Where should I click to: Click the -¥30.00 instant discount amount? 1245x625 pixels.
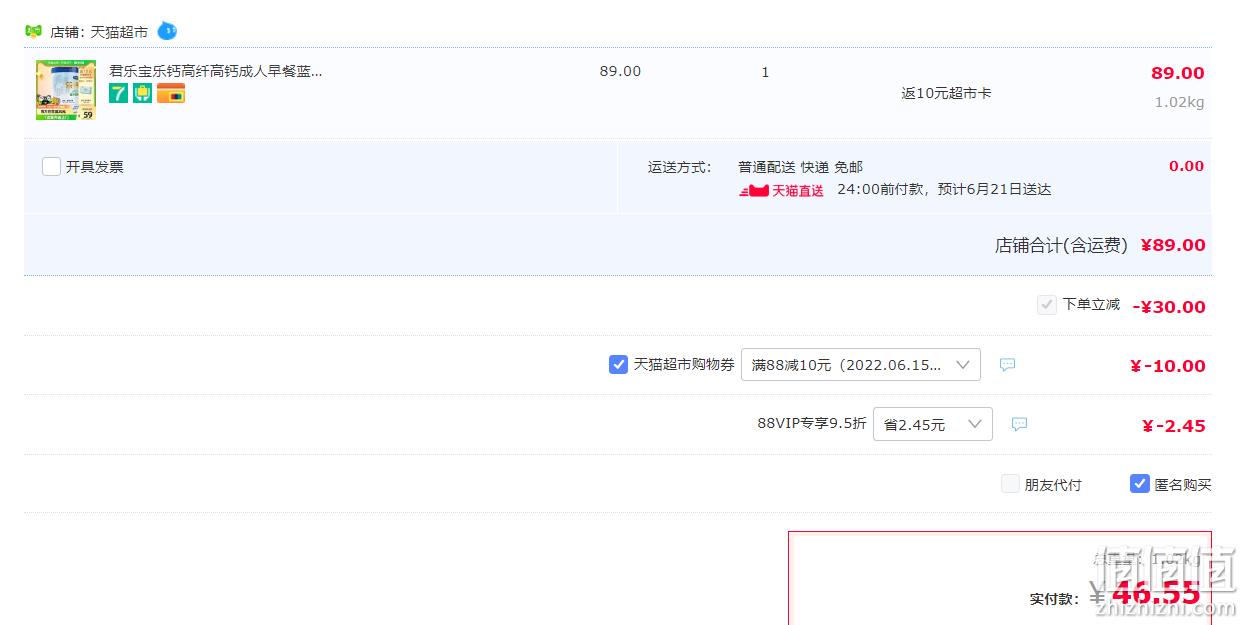pyautogui.click(x=1169, y=307)
